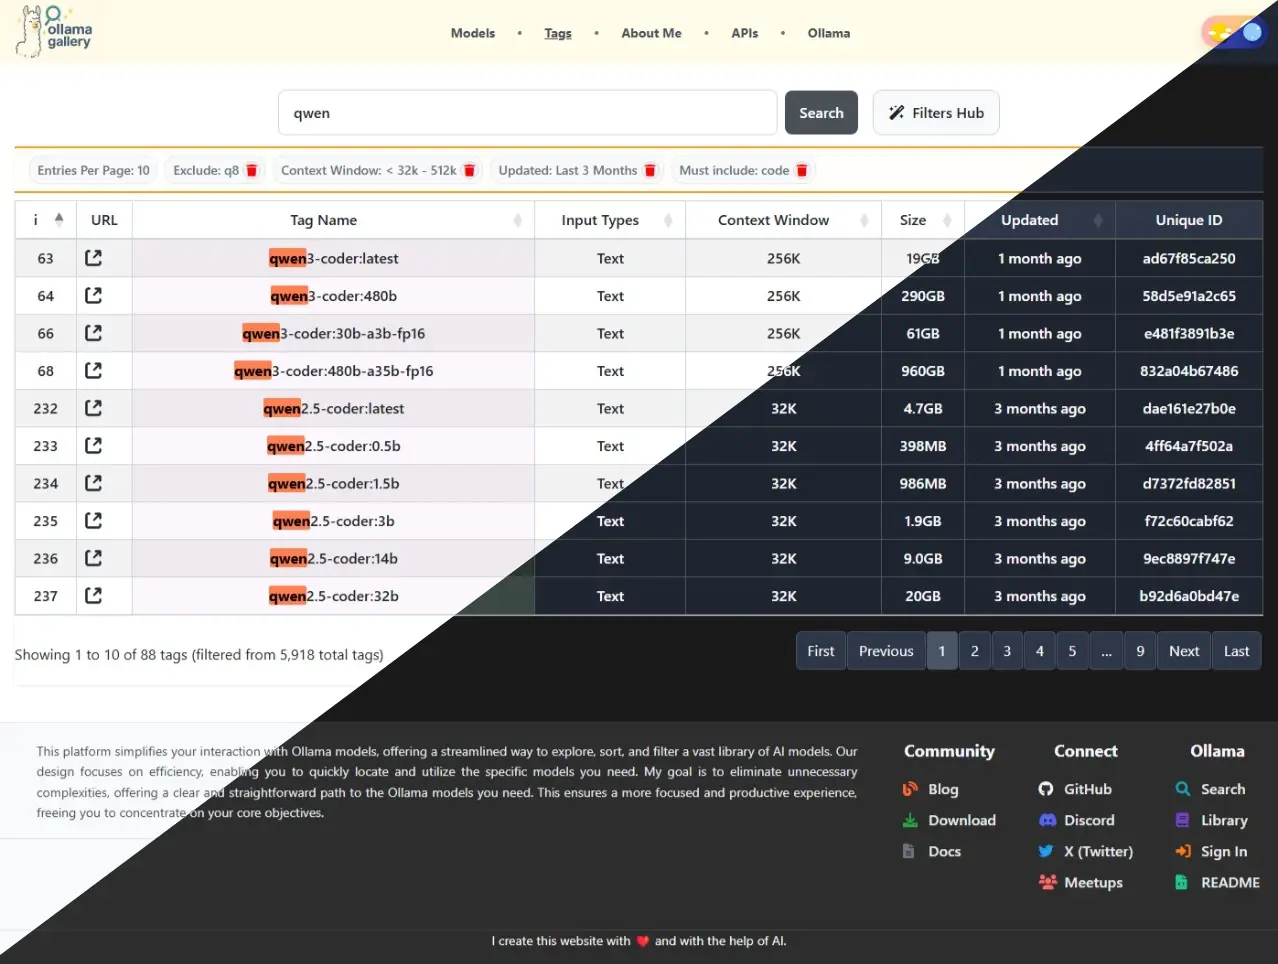
Task: Open About Me in the top navigation
Action: [x=651, y=33]
